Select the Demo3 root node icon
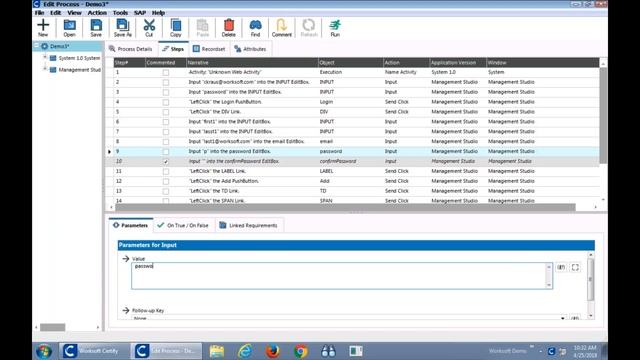This screenshot has width=640, height=360. (44, 46)
